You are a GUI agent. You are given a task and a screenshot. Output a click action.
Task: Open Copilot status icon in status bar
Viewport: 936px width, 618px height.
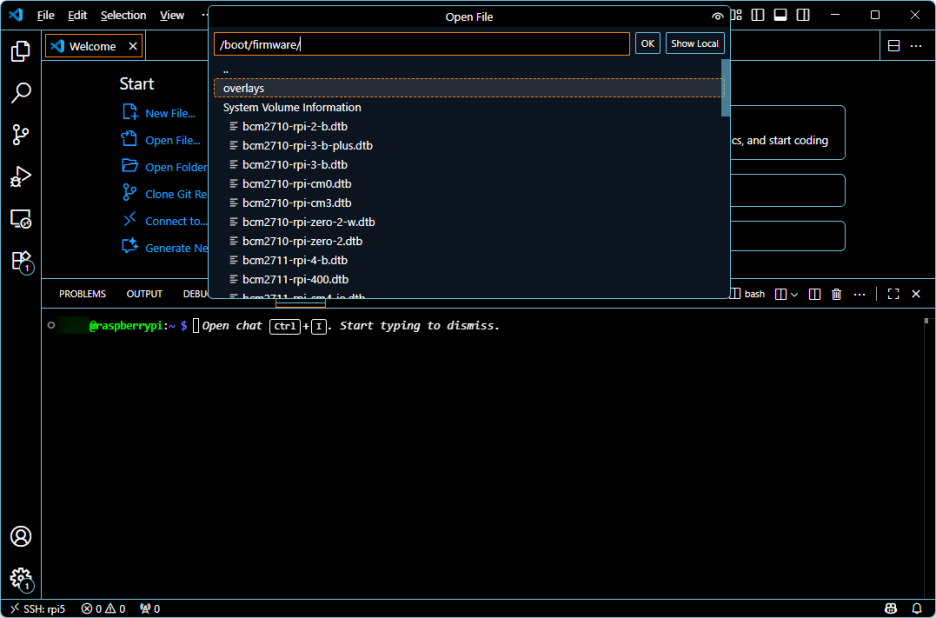click(891, 609)
